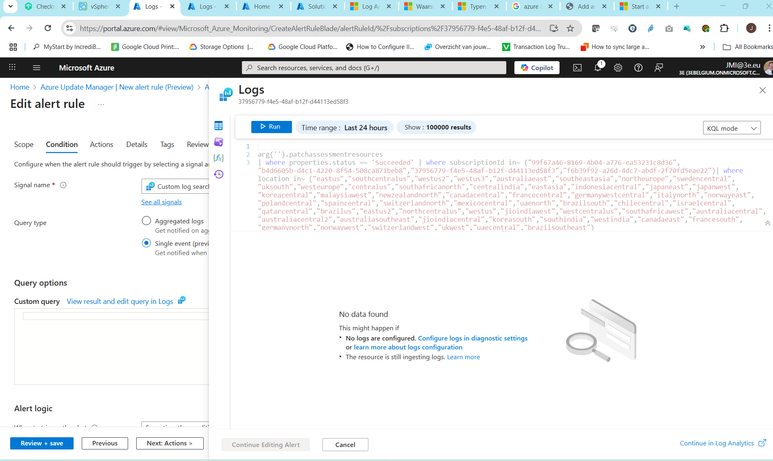
Task: Switch to the Condition tab
Action: (x=62, y=144)
